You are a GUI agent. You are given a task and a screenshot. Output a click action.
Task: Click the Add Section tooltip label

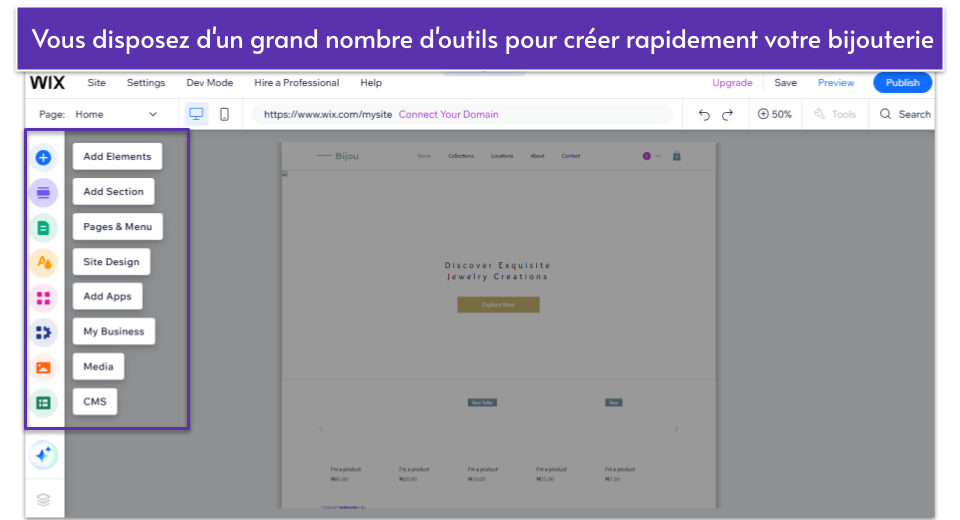click(113, 191)
